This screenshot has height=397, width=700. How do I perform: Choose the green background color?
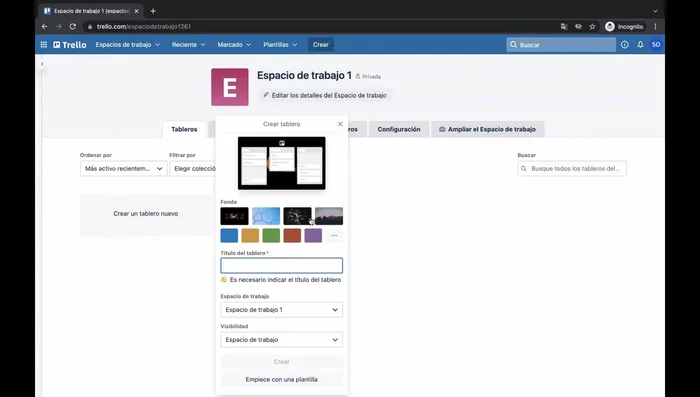click(x=271, y=235)
